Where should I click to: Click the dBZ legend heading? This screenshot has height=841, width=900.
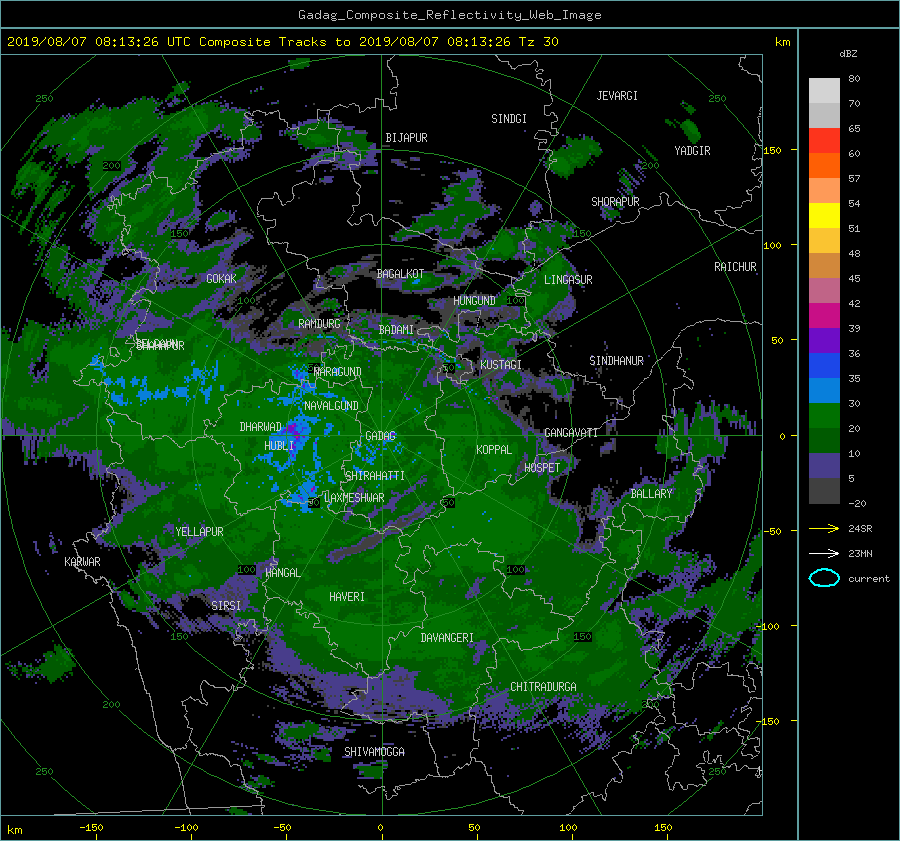848,54
